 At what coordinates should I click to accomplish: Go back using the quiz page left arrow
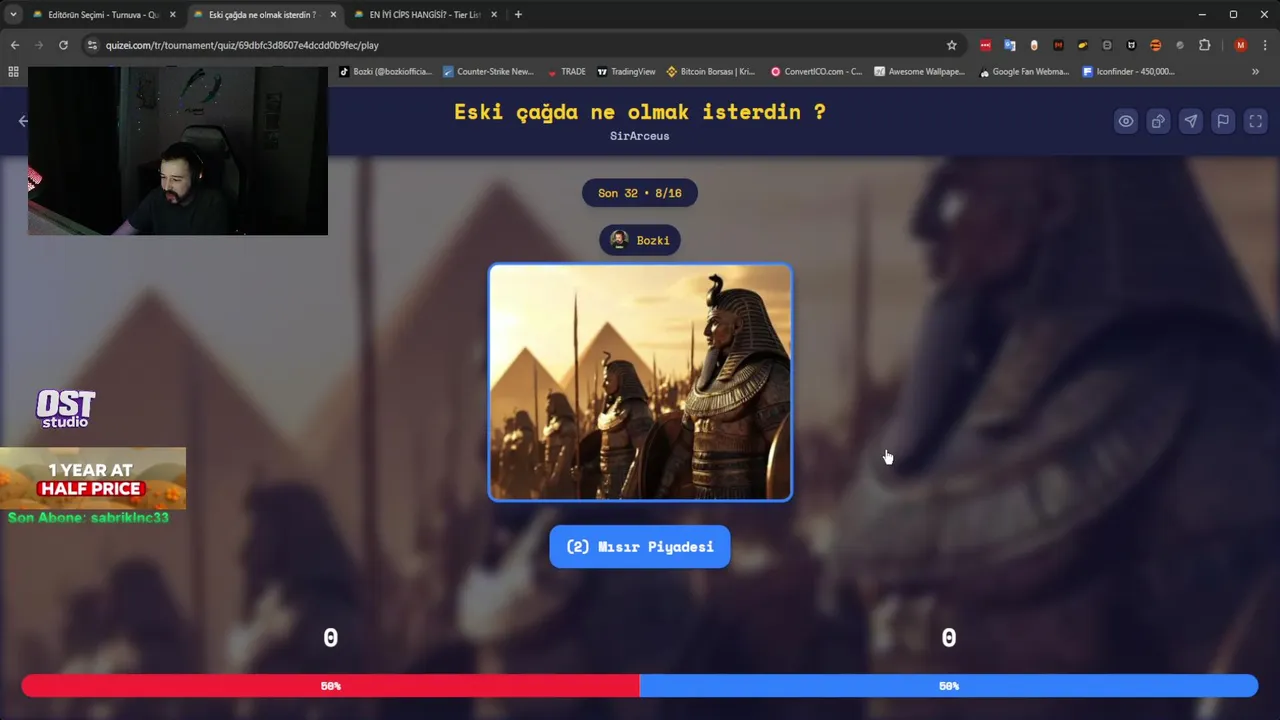pos(23,121)
